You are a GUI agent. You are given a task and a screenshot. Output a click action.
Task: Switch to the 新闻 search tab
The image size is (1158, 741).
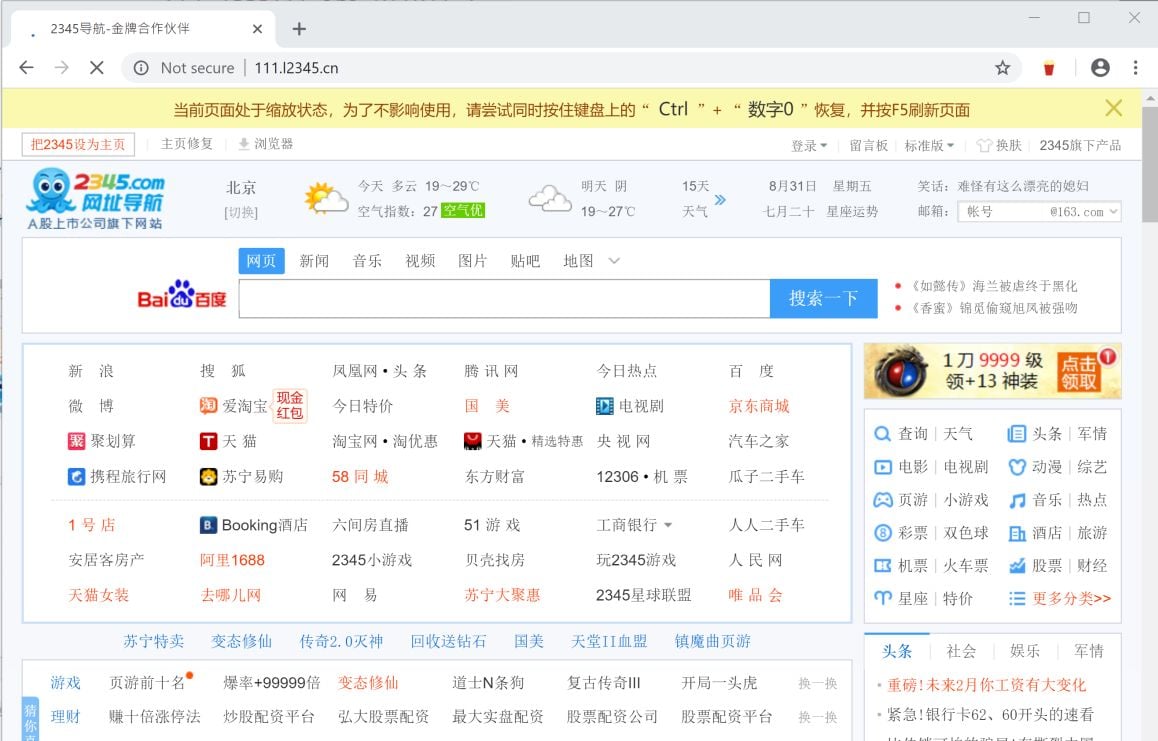[x=316, y=260]
